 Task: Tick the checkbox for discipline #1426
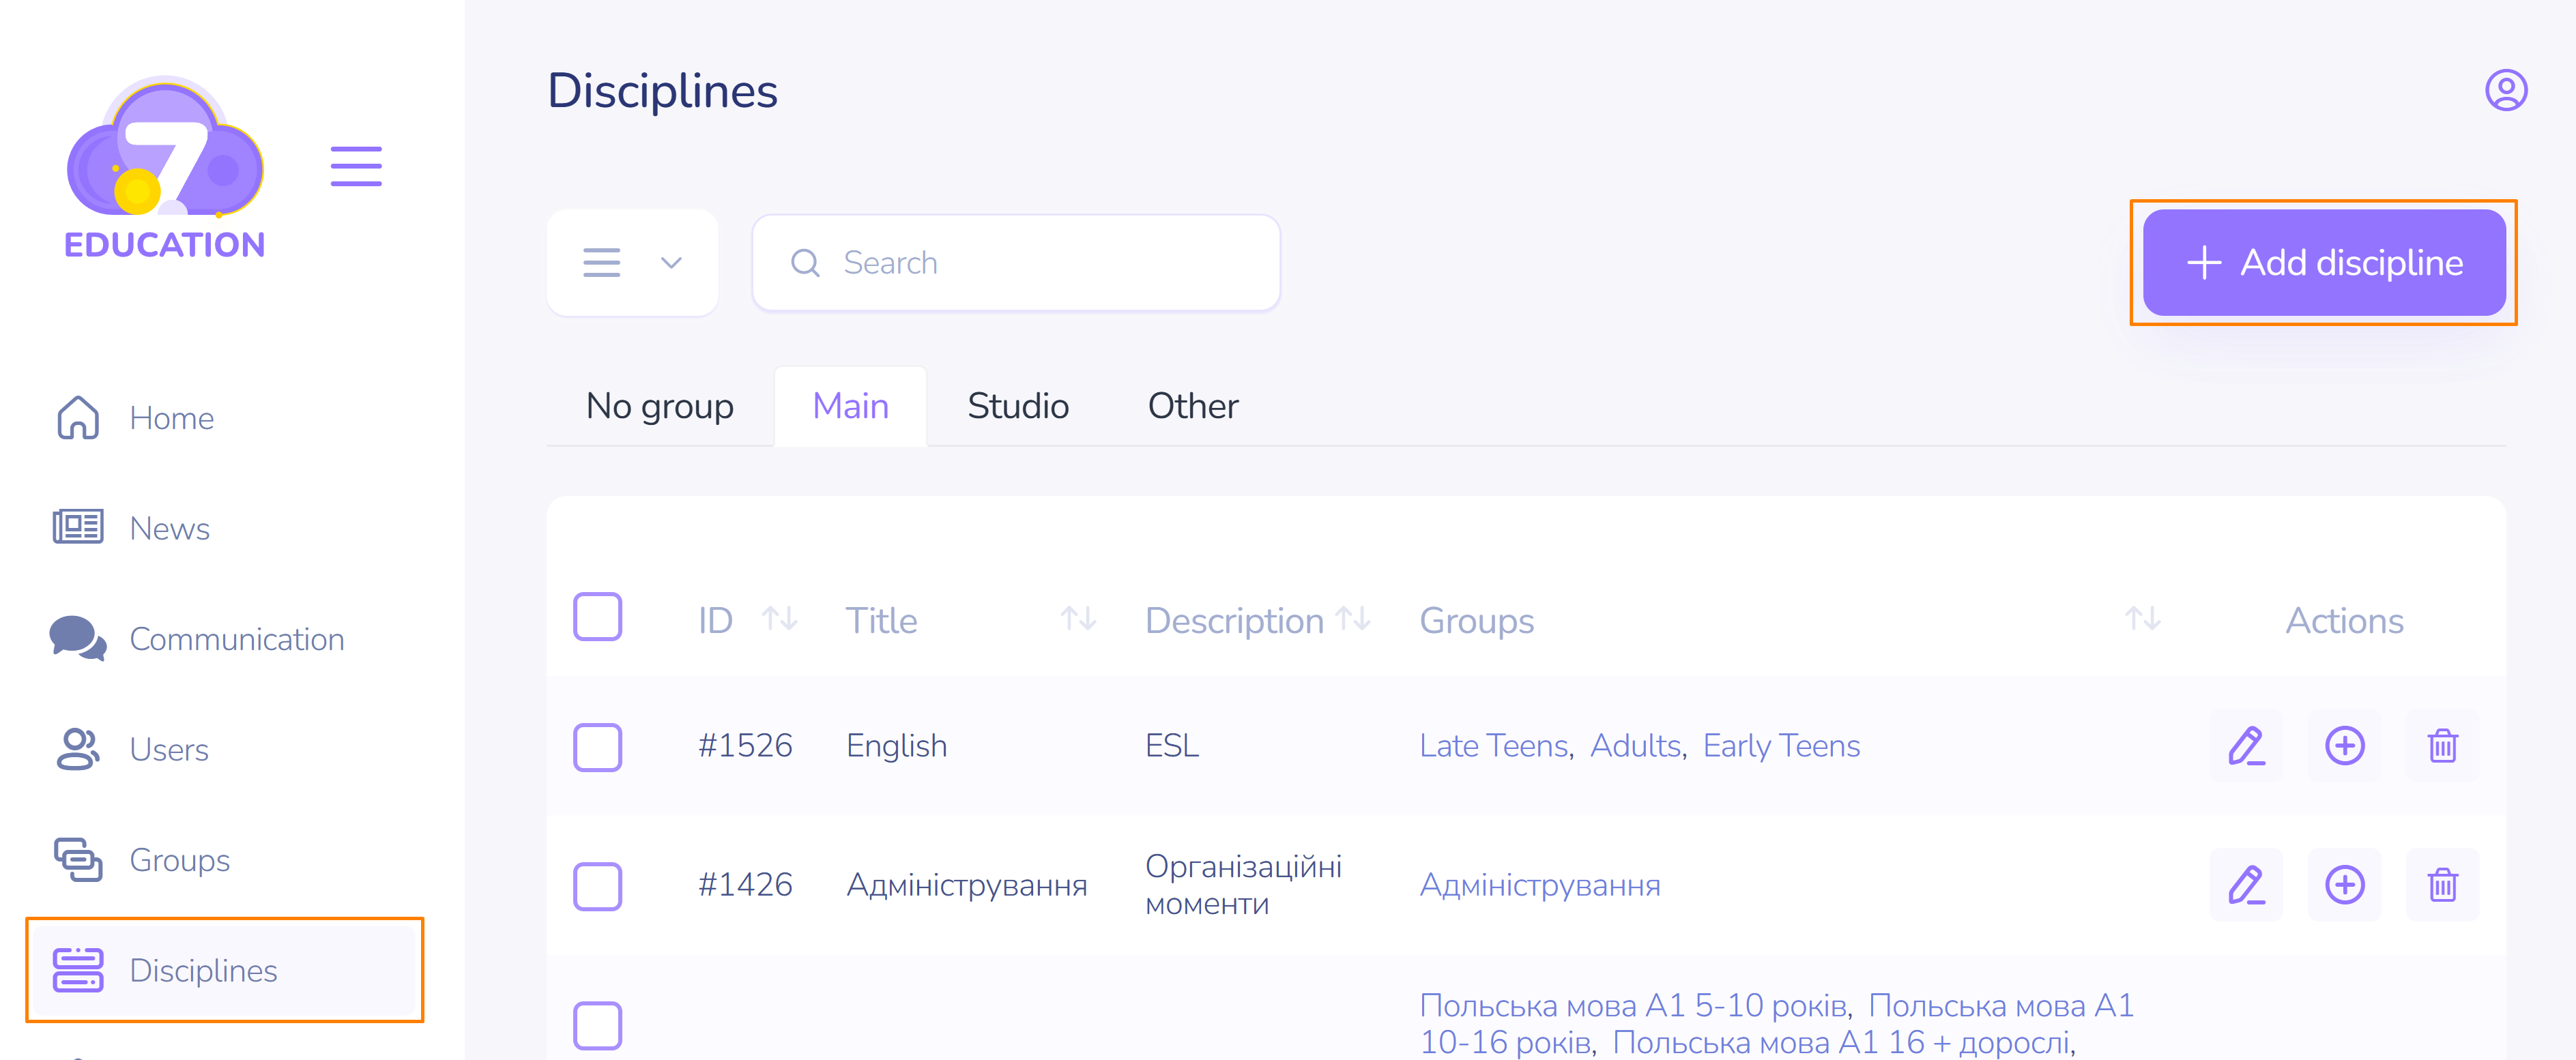tap(597, 886)
